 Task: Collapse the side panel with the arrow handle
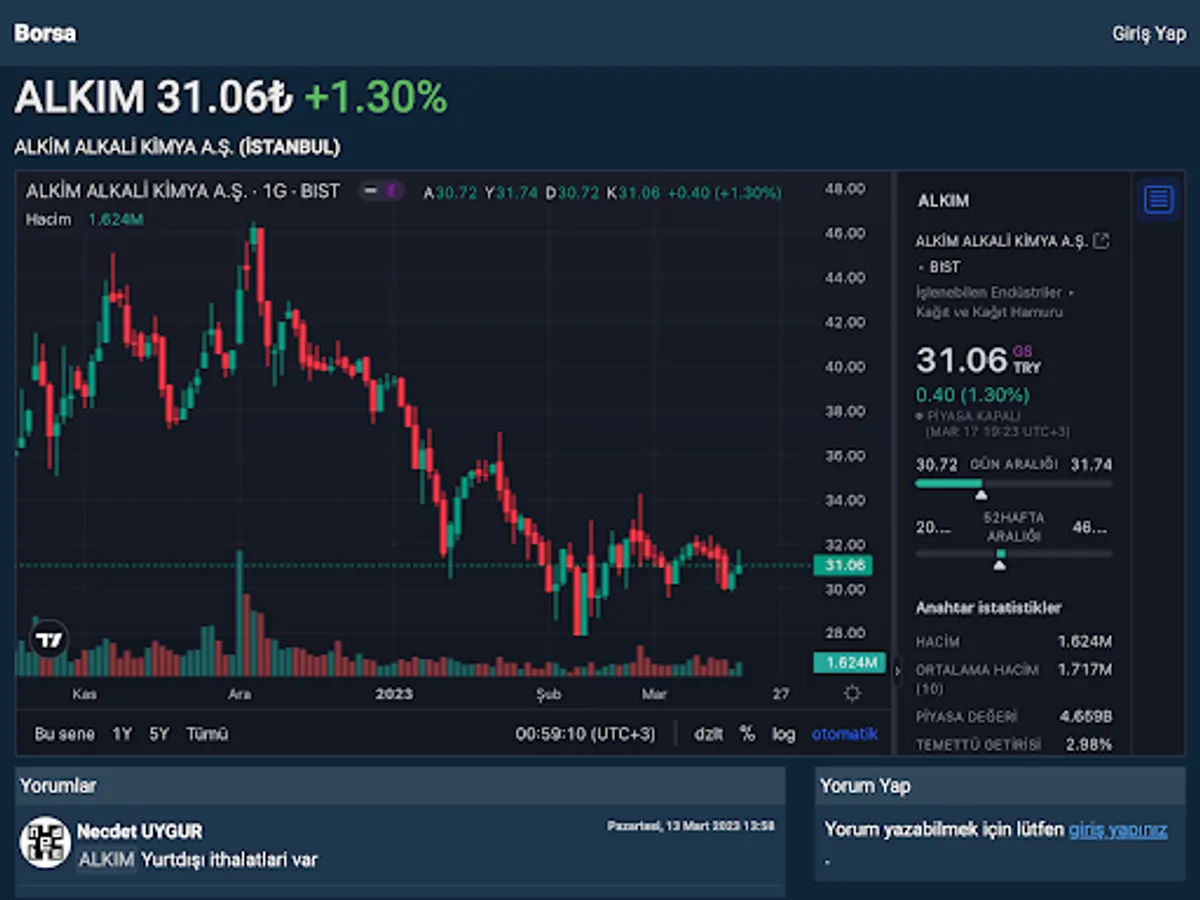896,673
